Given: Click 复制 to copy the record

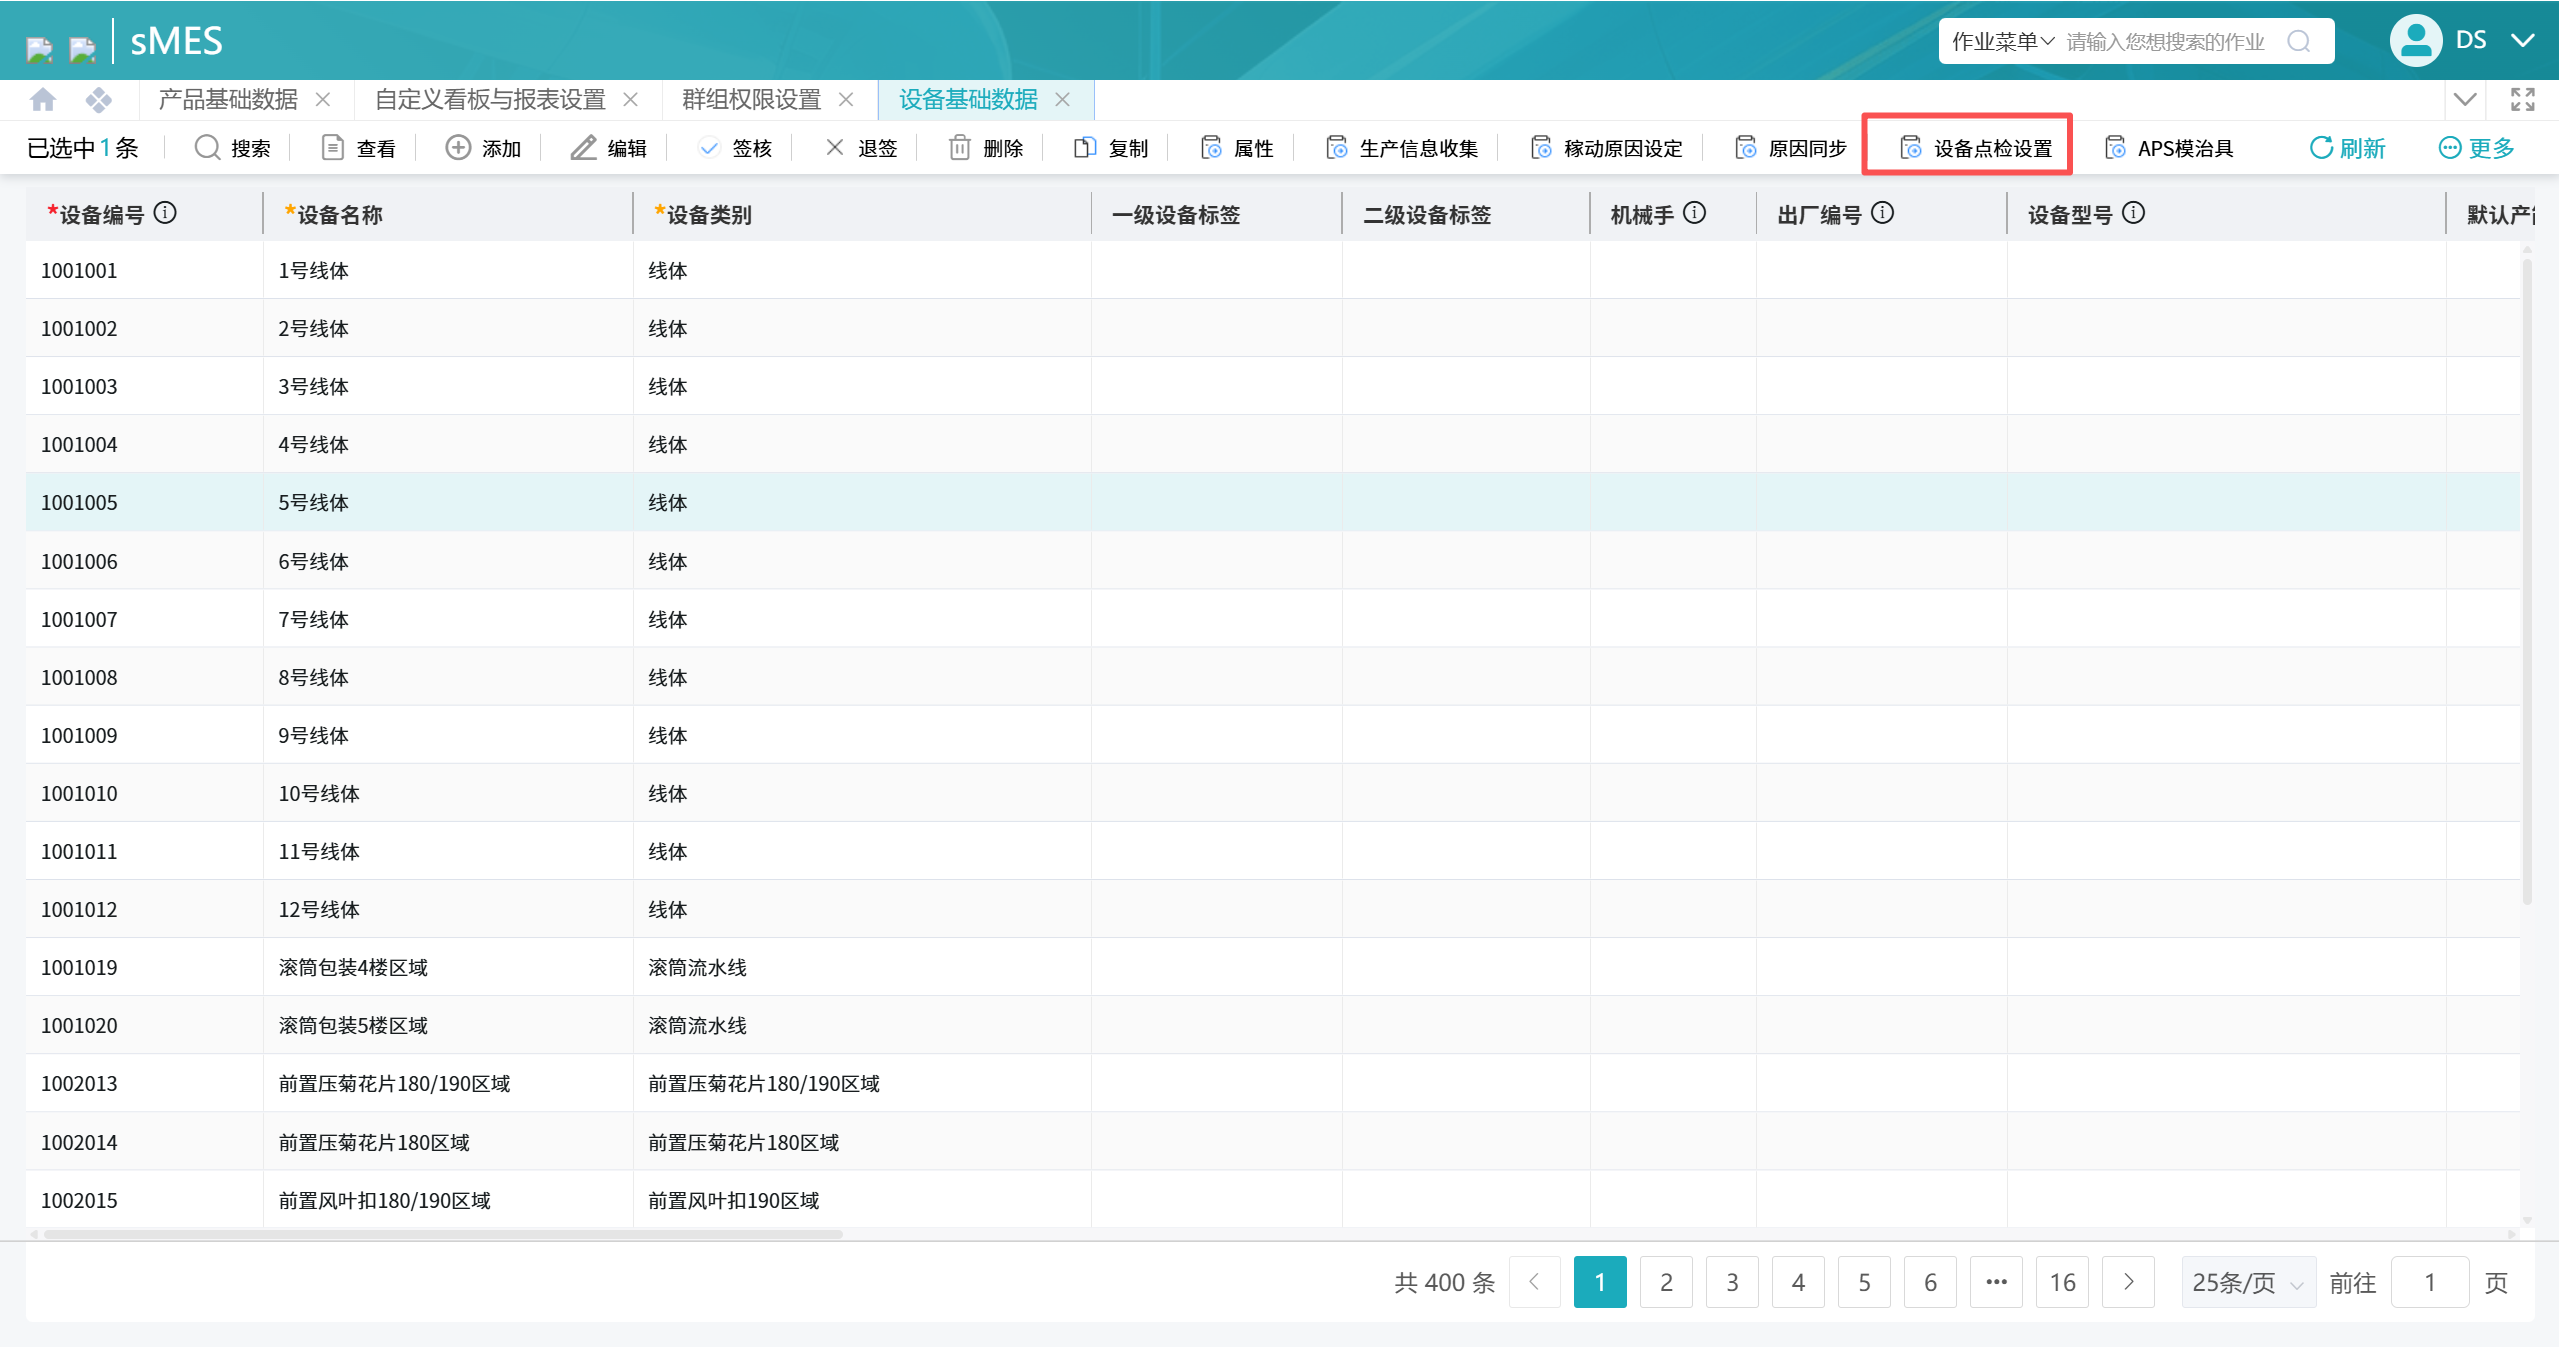Looking at the screenshot, I should pos(1111,148).
